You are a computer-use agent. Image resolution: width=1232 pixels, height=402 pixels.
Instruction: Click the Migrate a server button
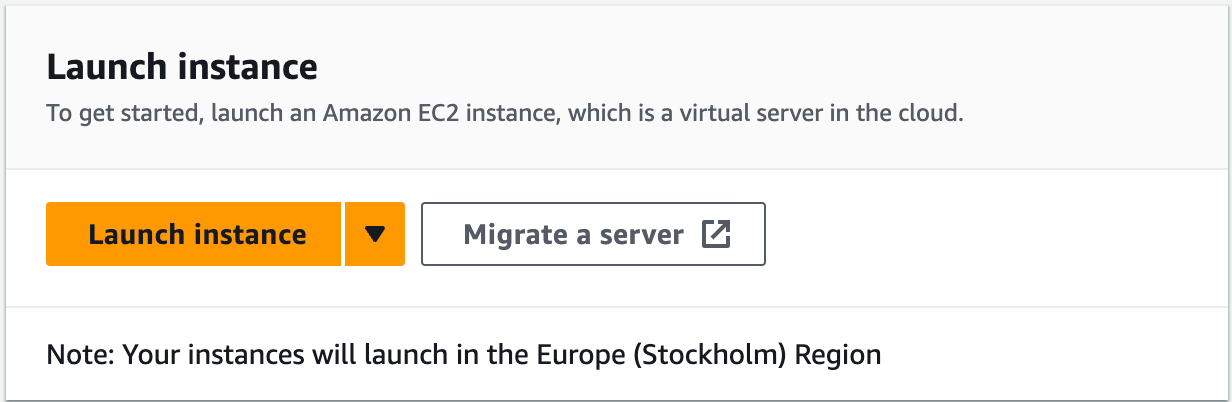(593, 234)
